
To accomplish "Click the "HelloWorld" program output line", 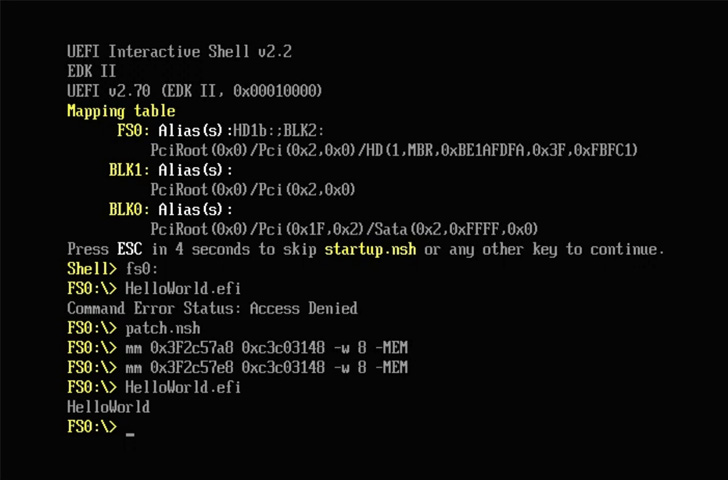I will (x=108, y=407).
